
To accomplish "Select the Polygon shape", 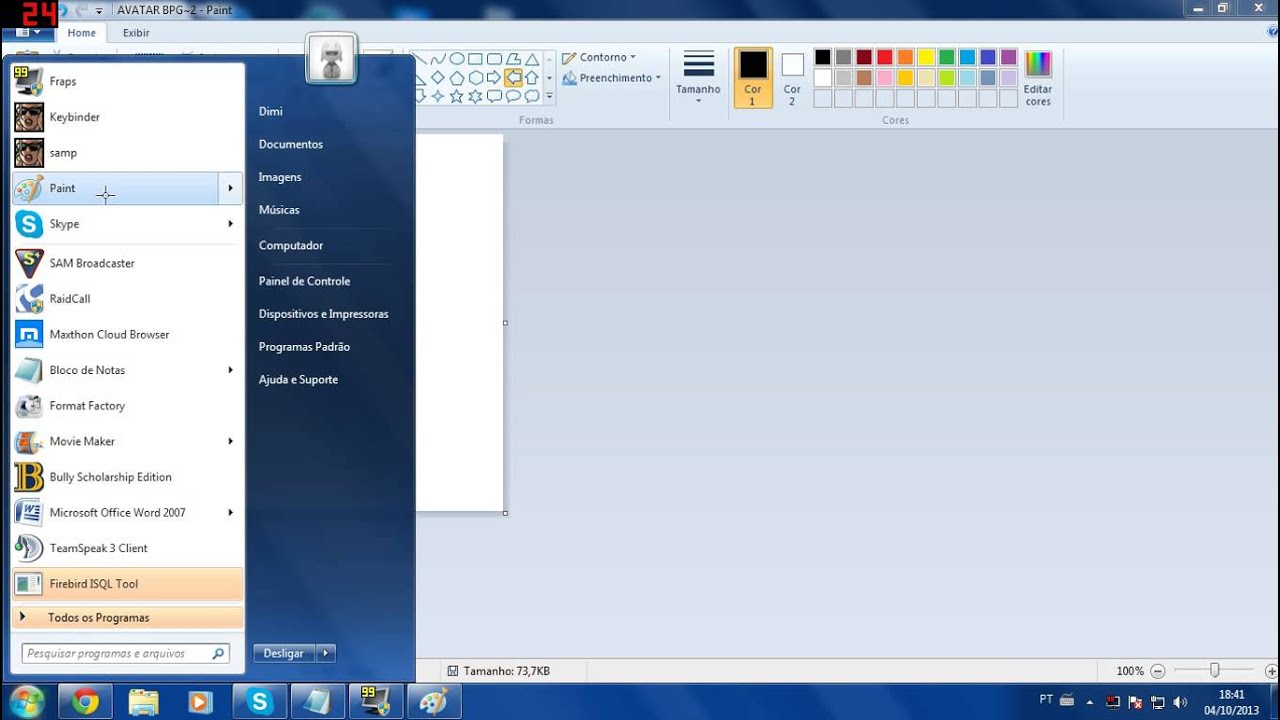I will click(513, 59).
